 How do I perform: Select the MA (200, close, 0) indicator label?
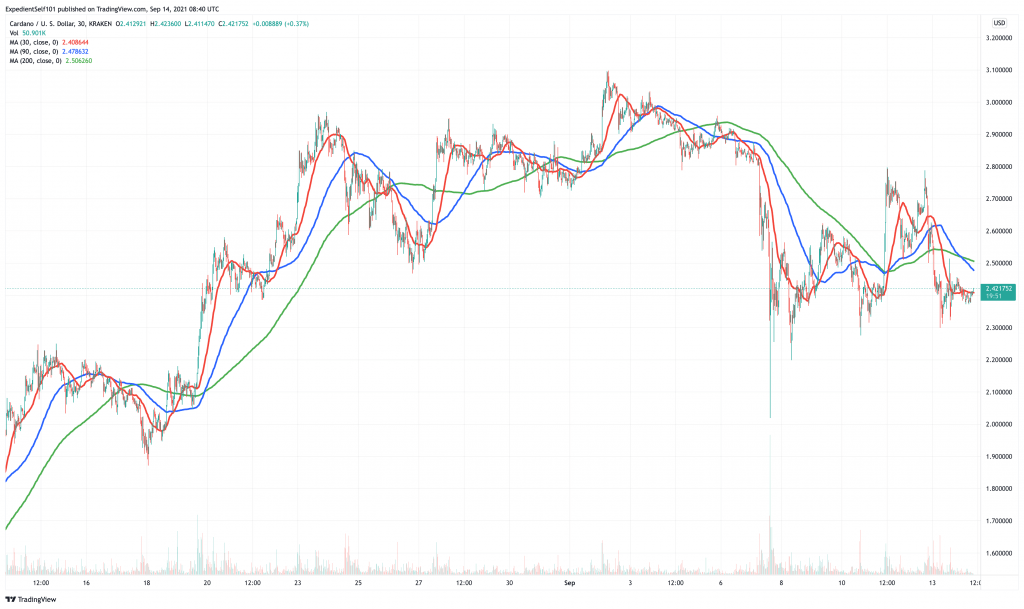click(x=35, y=61)
